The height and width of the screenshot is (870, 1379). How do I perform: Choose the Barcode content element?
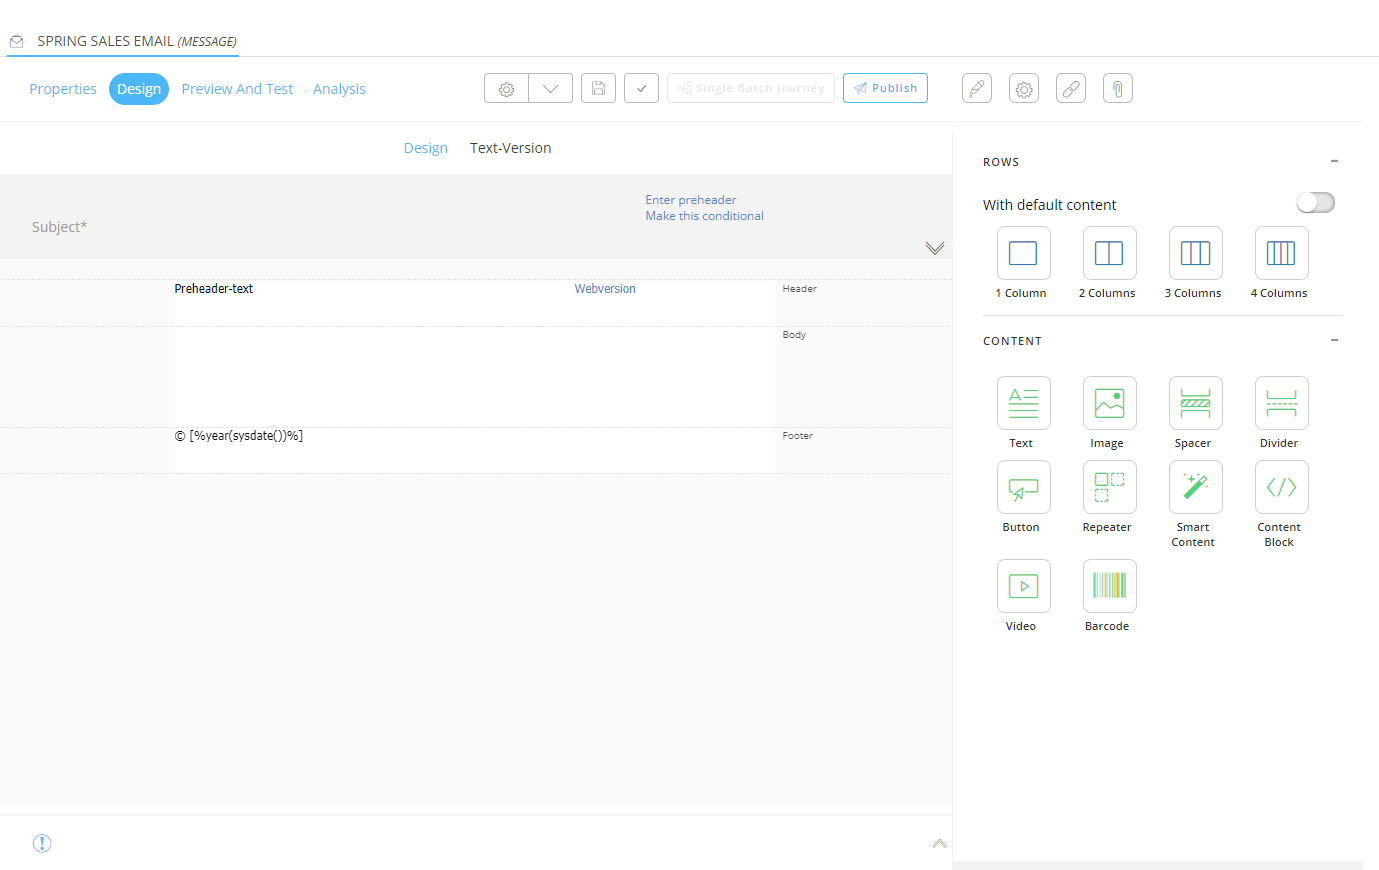1109,586
